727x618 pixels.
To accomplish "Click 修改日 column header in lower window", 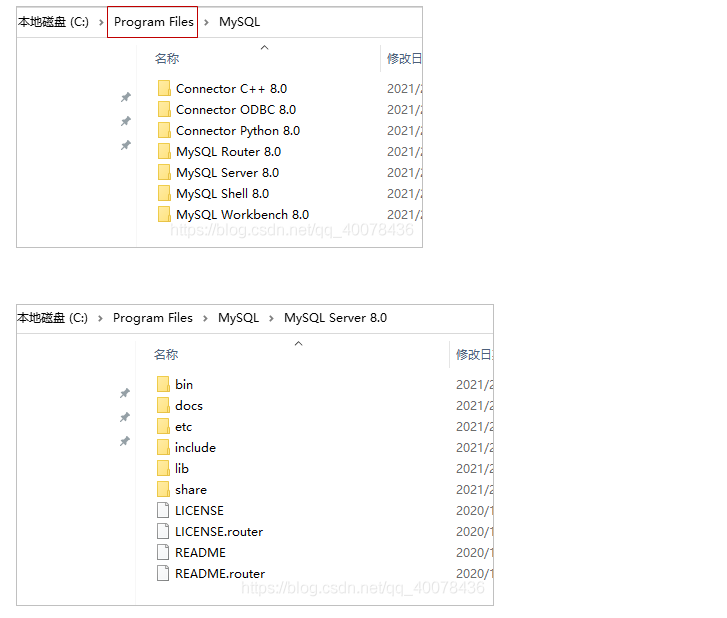I will (x=474, y=355).
